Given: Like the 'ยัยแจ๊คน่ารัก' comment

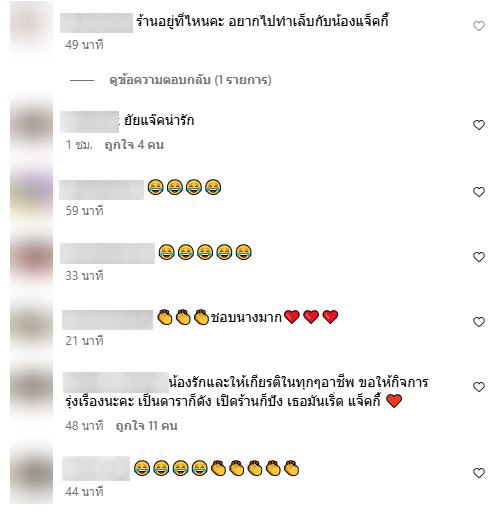Looking at the screenshot, I should [479, 125].
